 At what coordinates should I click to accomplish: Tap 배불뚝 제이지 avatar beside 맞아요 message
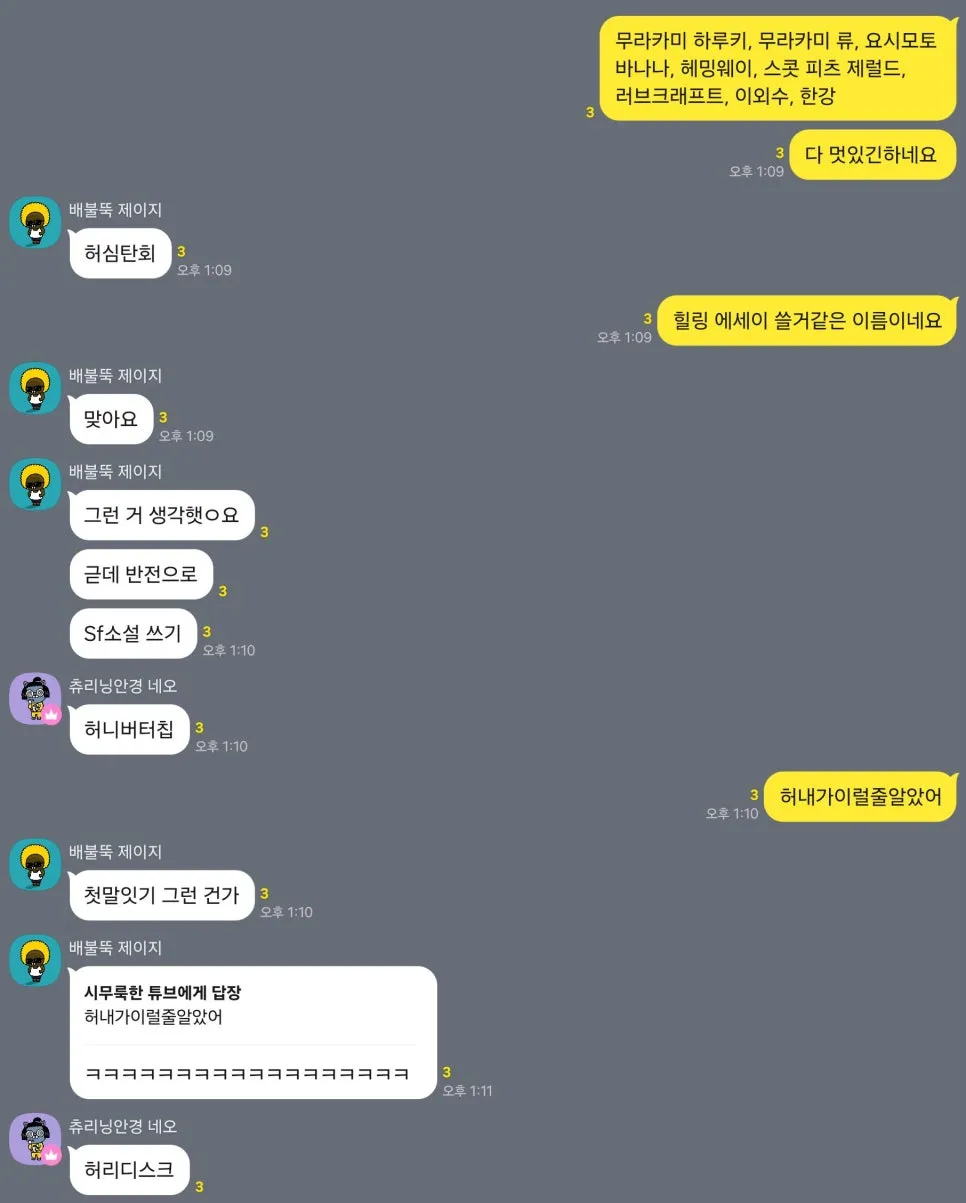(x=35, y=388)
